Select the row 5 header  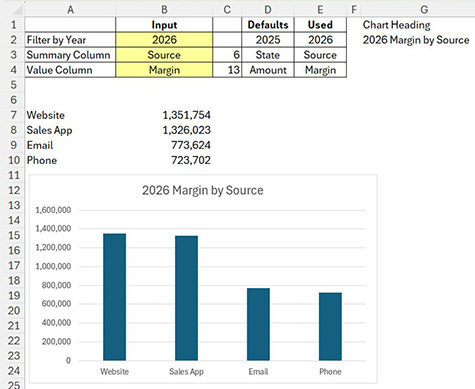(13, 85)
